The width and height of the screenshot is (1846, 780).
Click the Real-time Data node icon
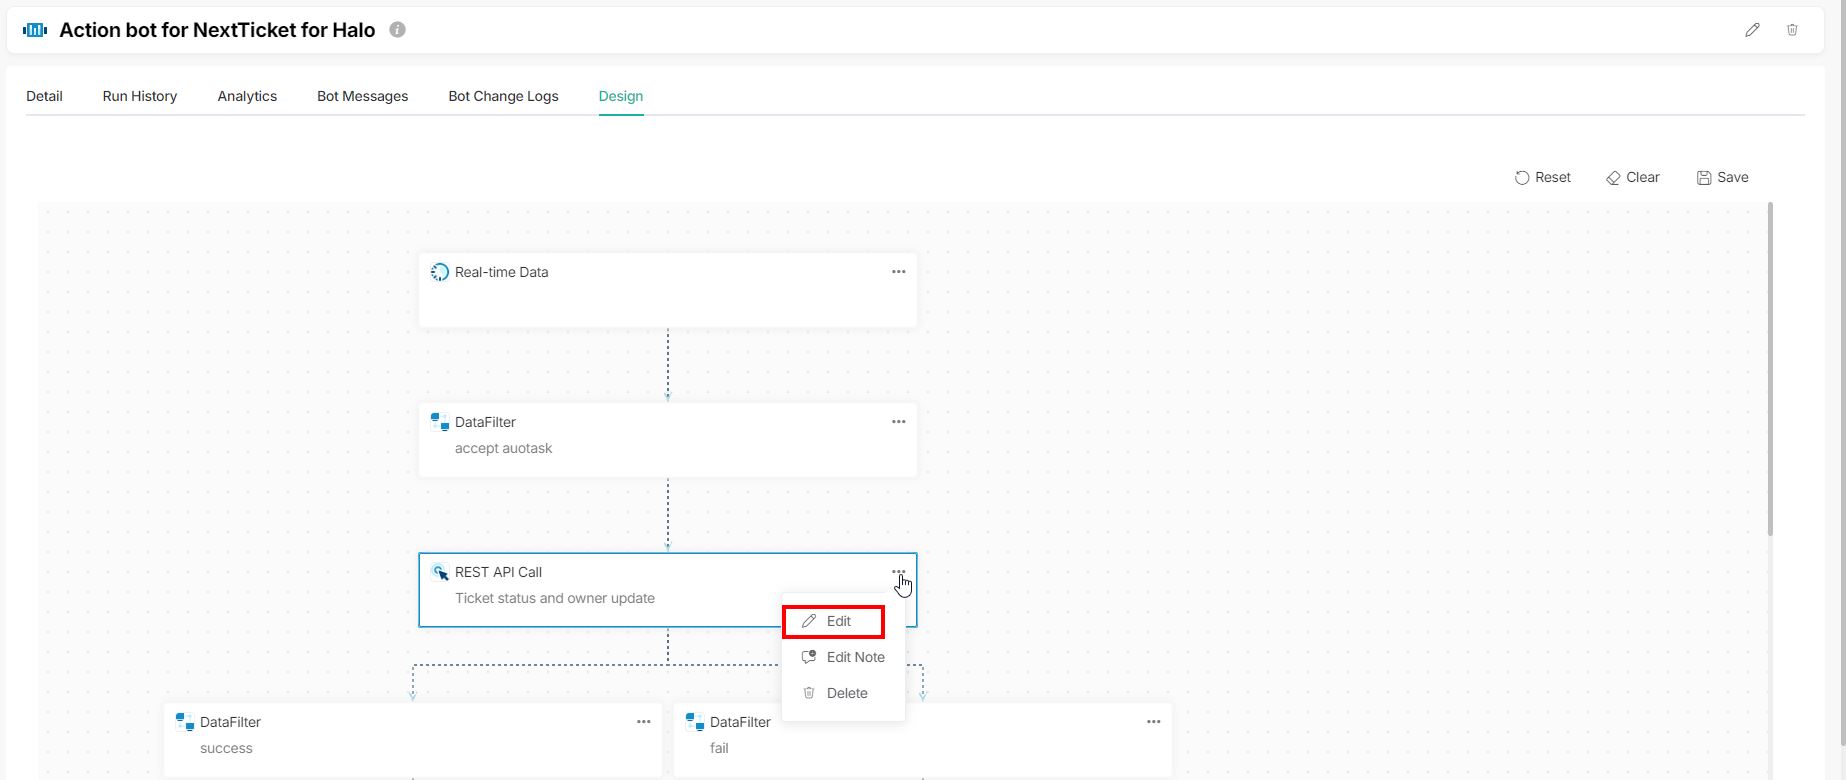tap(439, 272)
